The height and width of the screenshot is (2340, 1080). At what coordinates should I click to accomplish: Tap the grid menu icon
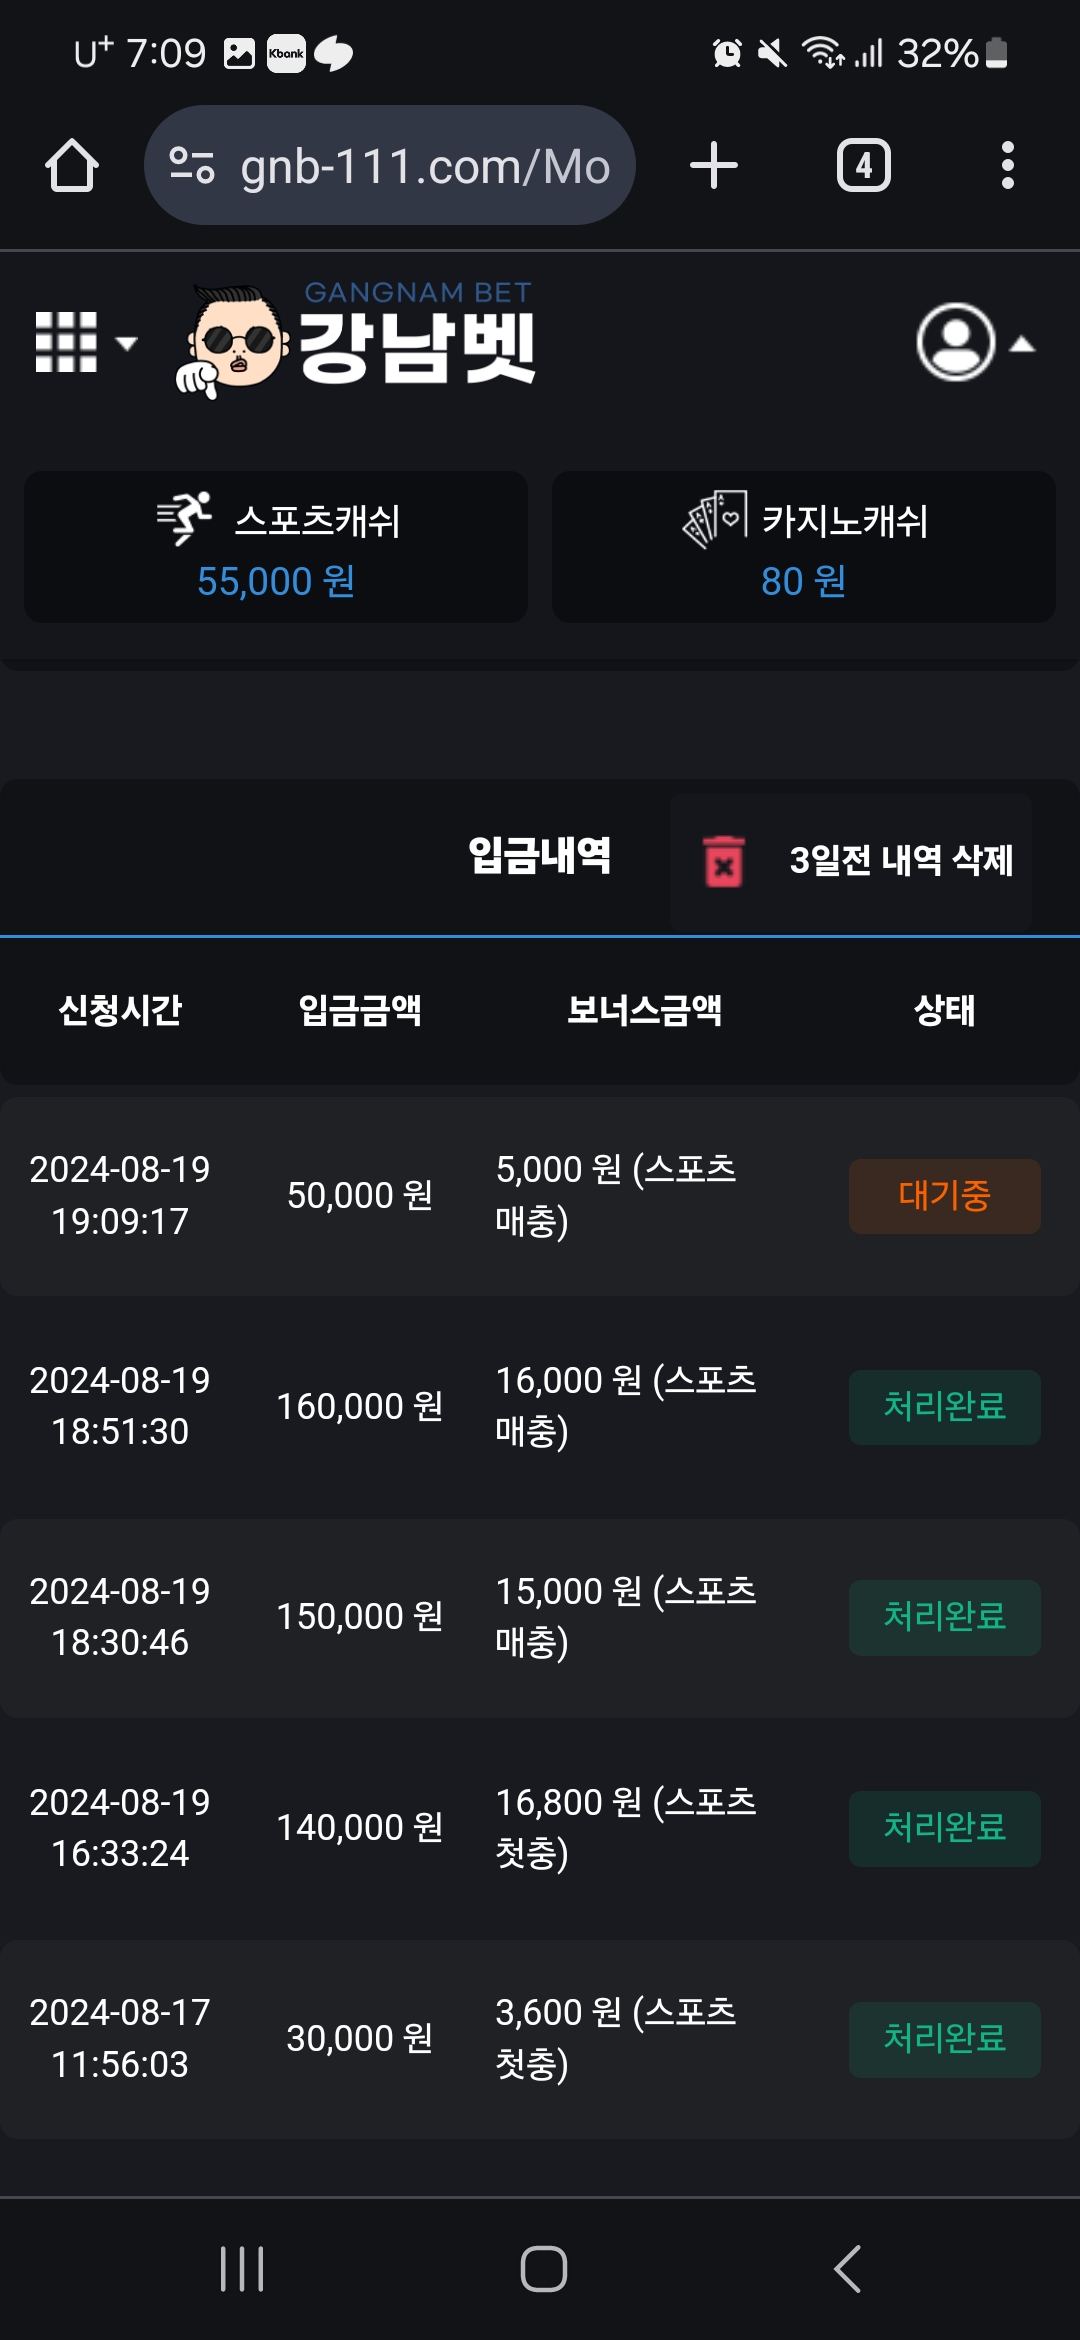(x=66, y=343)
